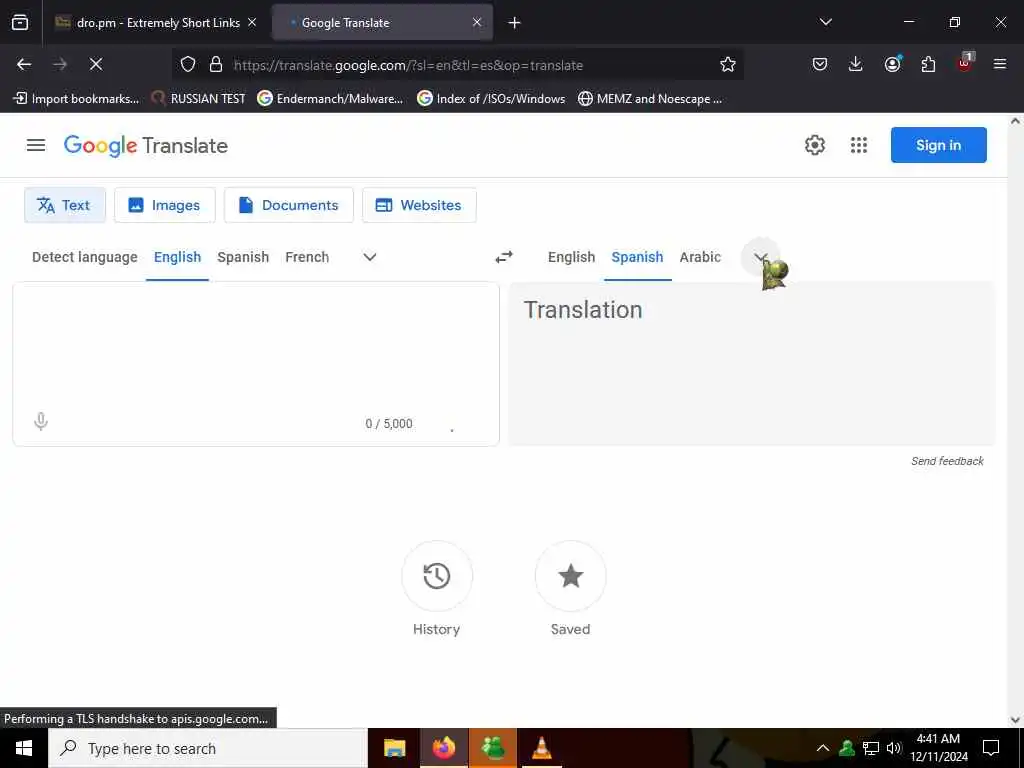
Task: Choose Spanish as source language
Action: [243, 257]
